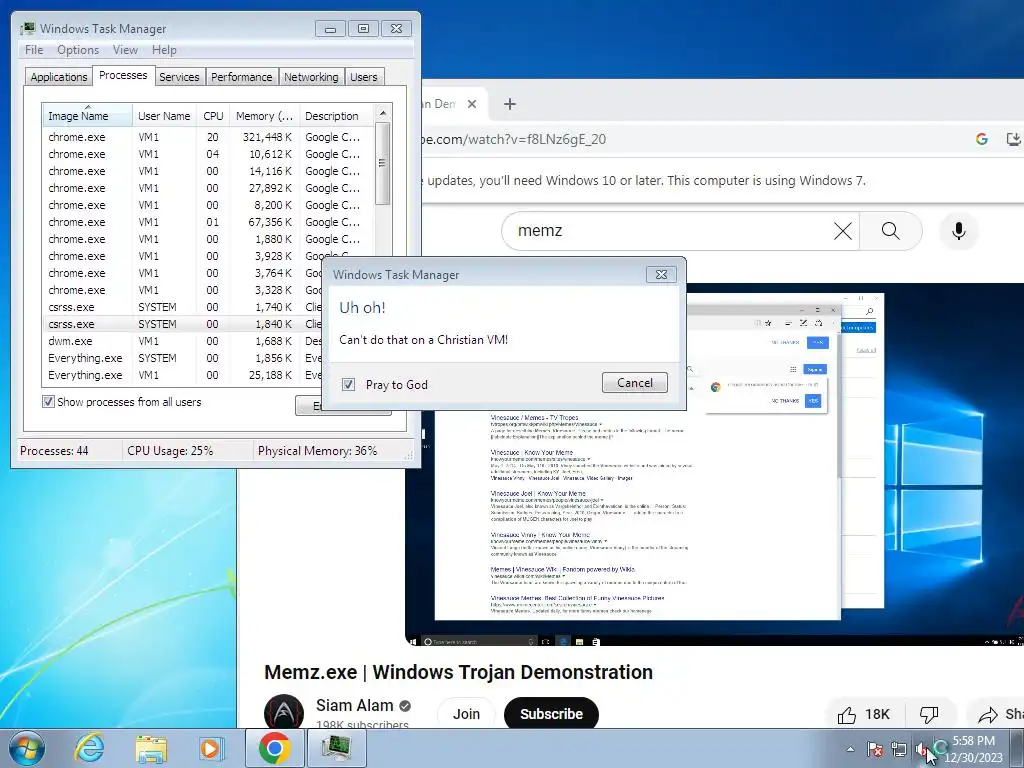Viewport: 1024px width, 768px height.
Task: Sort processes by User Name column
Action: click(x=164, y=116)
